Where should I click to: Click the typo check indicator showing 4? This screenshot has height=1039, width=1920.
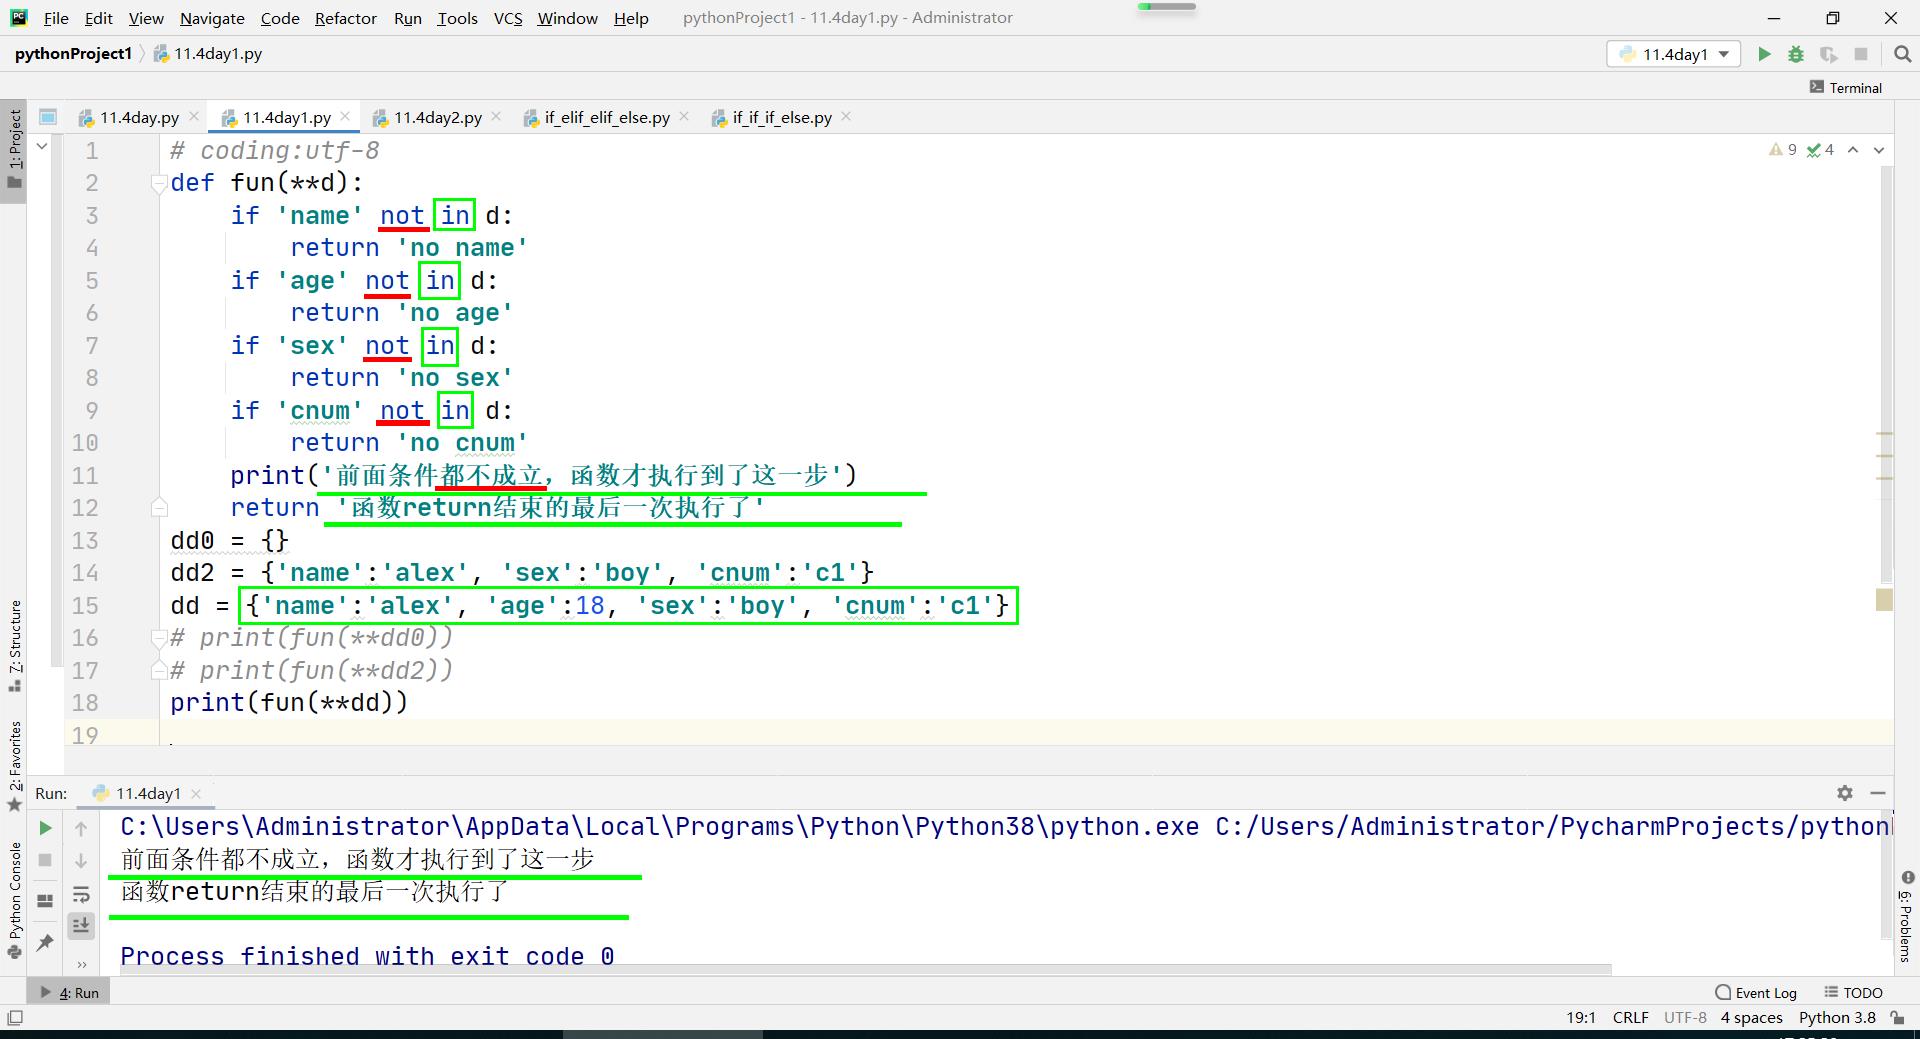pos(1820,150)
